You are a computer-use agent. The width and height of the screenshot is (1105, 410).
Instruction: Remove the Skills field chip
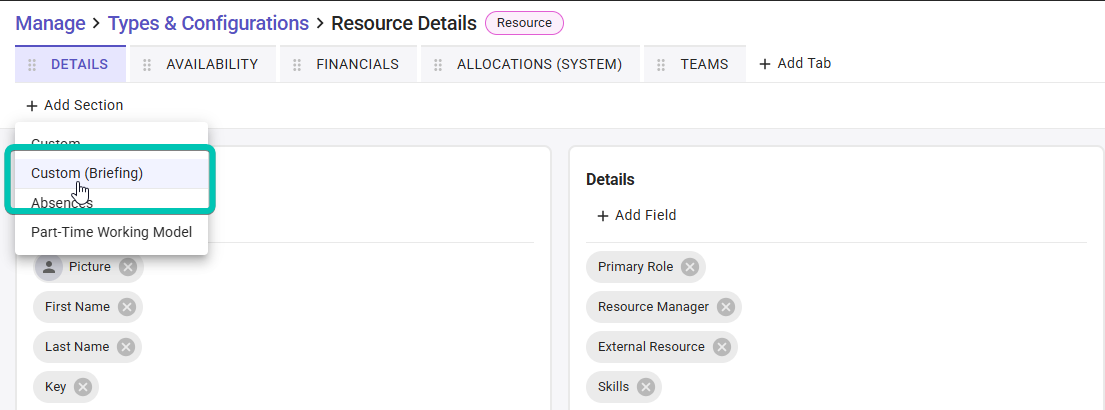click(x=646, y=387)
